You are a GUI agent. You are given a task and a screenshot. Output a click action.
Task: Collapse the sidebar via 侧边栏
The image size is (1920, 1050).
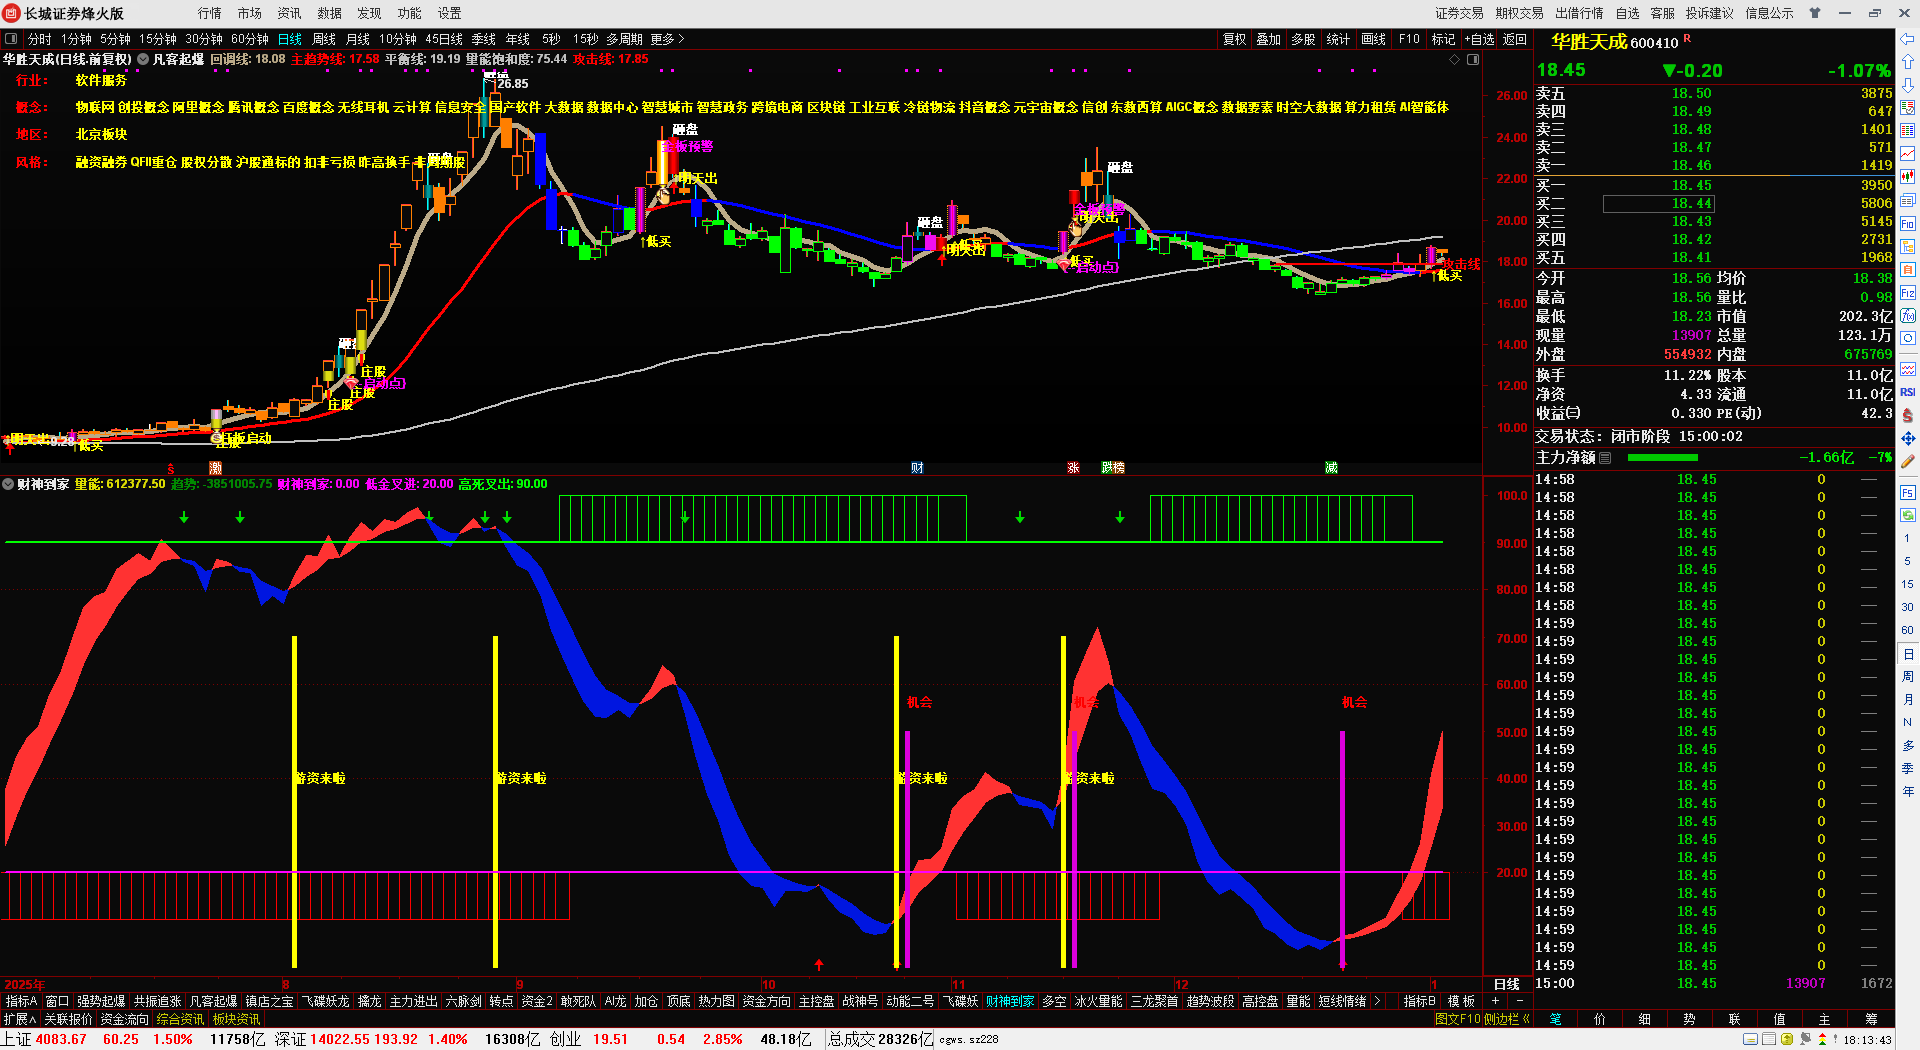1508,1019
